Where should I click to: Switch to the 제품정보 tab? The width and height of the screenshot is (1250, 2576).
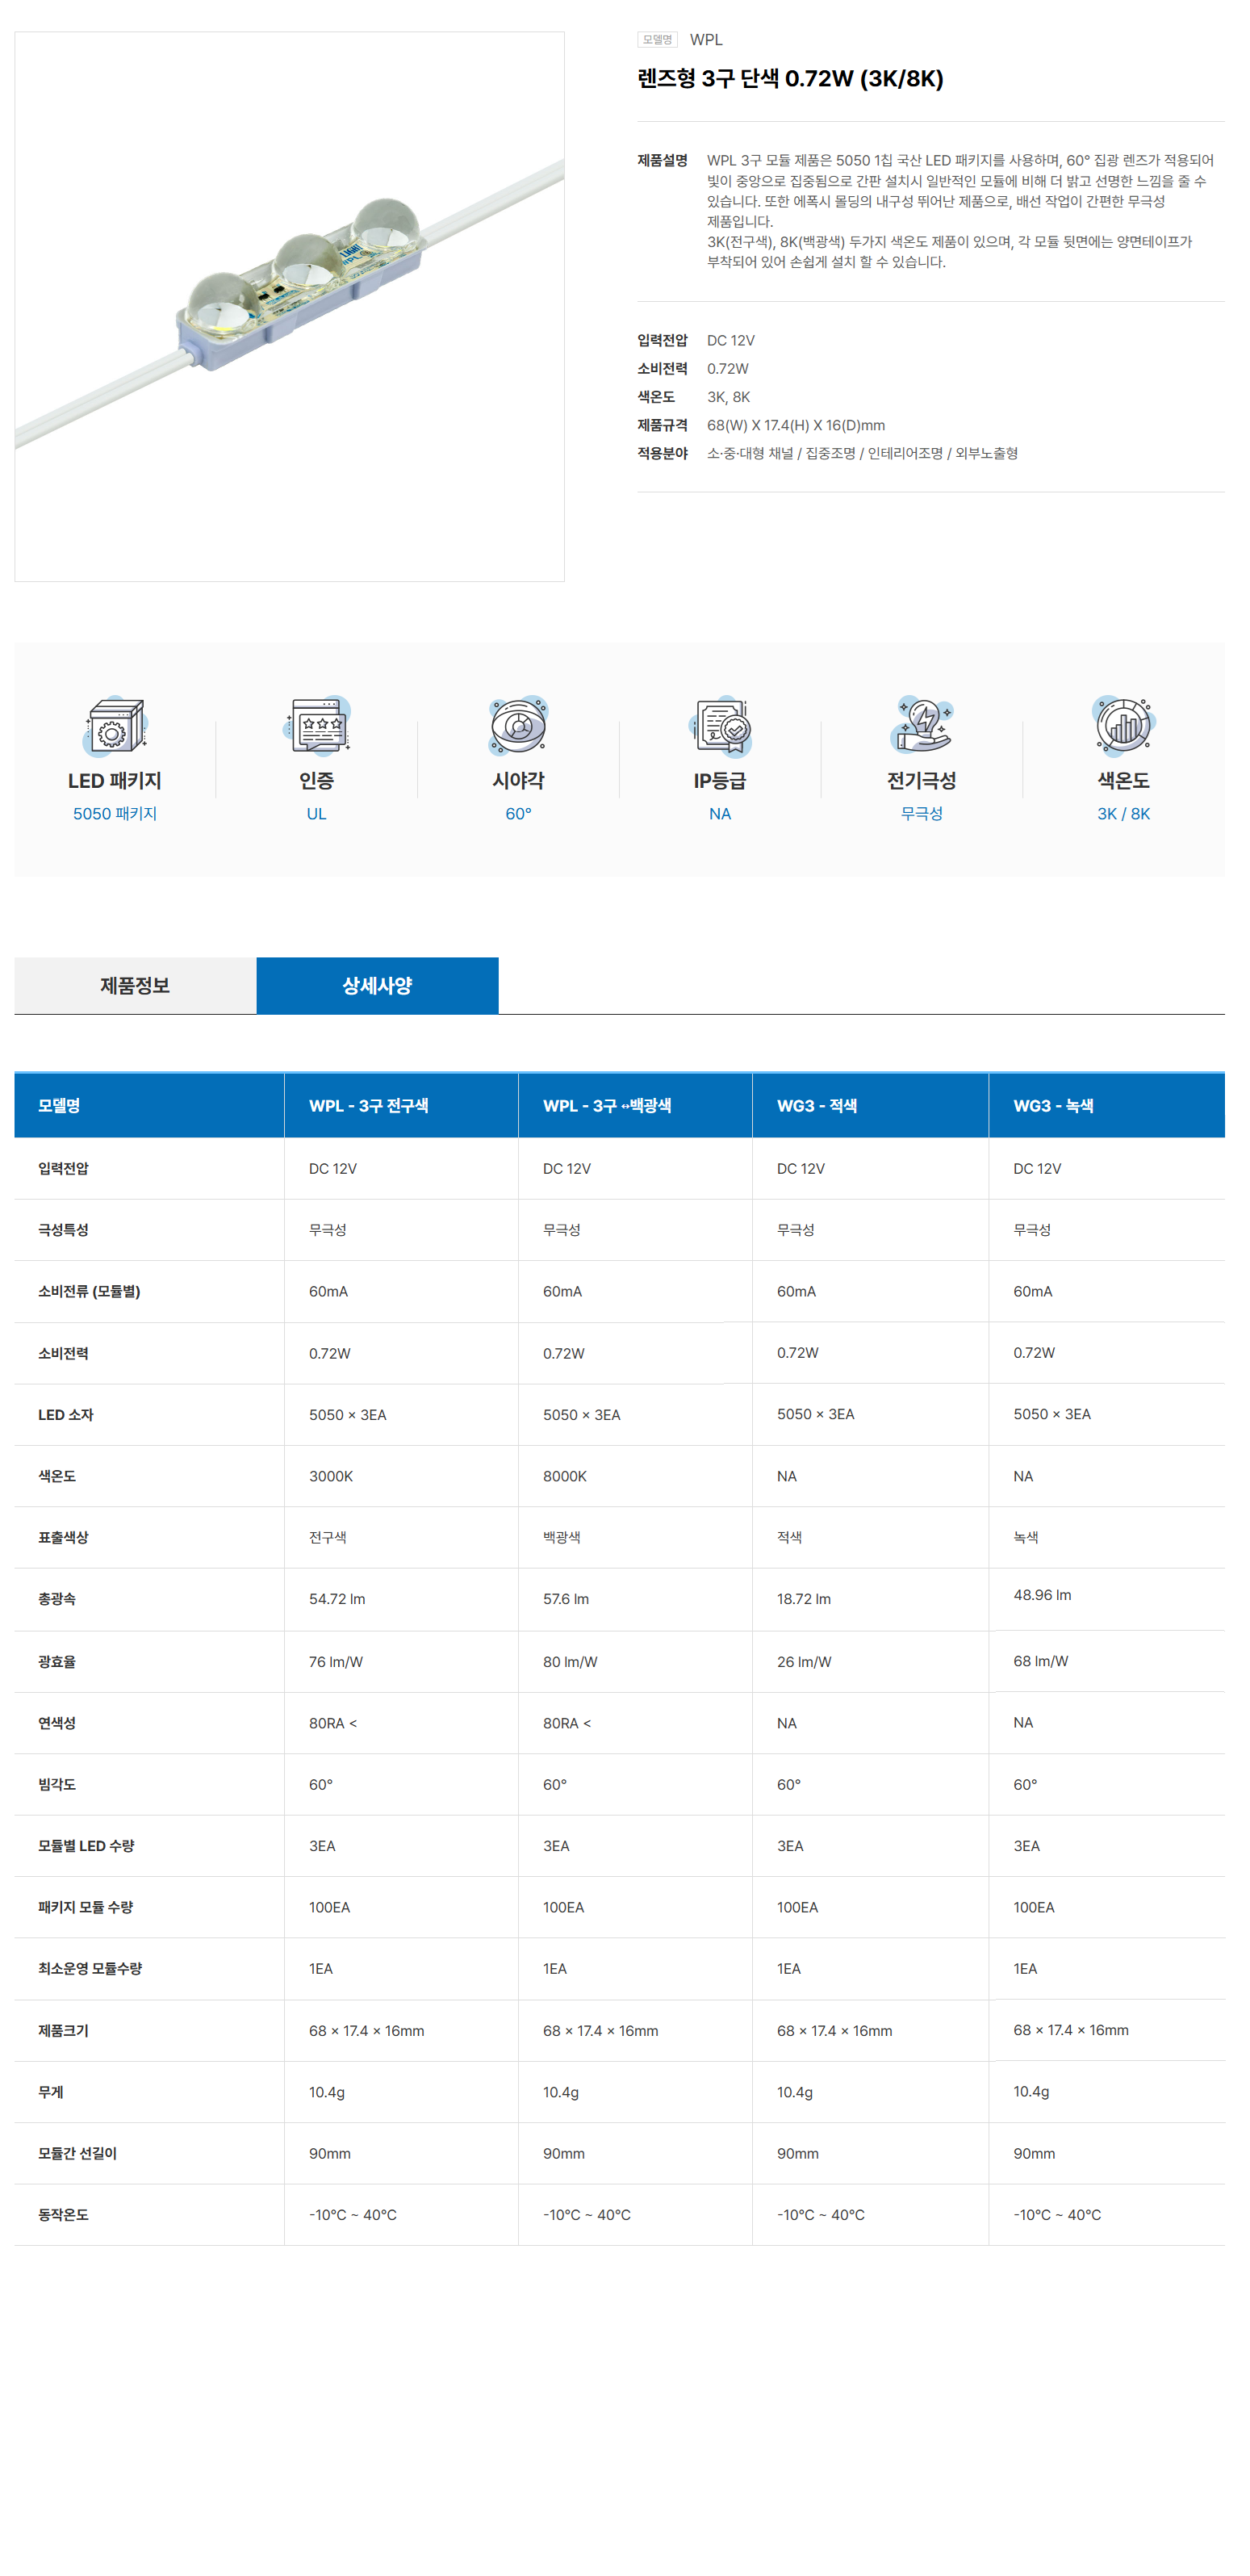pos(135,985)
